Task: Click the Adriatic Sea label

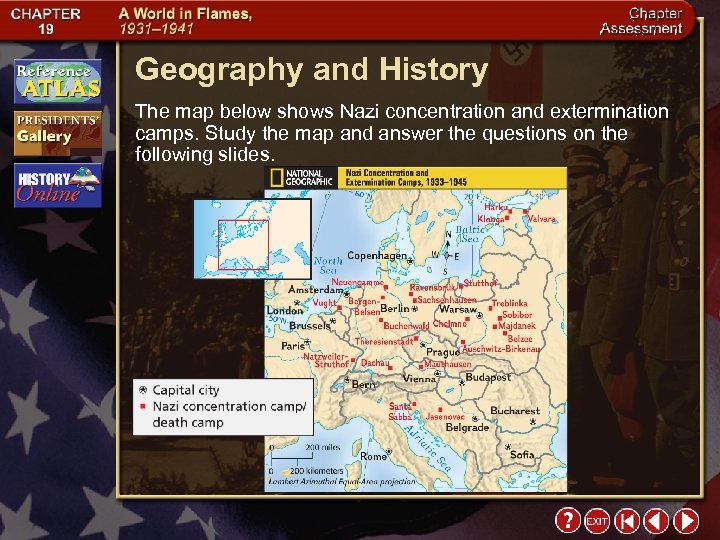Action: point(427,448)
